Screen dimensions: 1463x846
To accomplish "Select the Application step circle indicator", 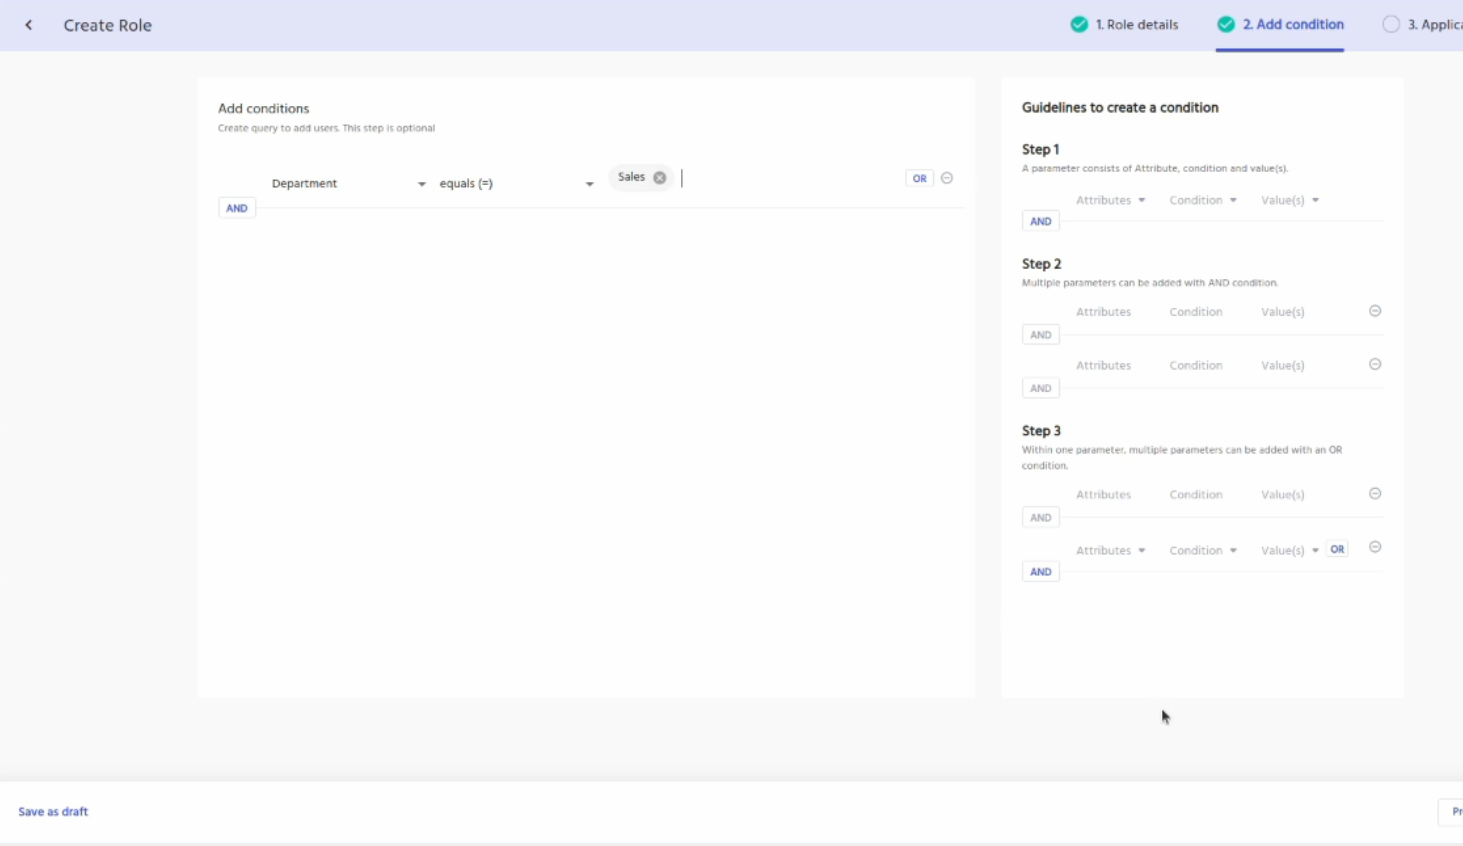I will pos(1391,25).
